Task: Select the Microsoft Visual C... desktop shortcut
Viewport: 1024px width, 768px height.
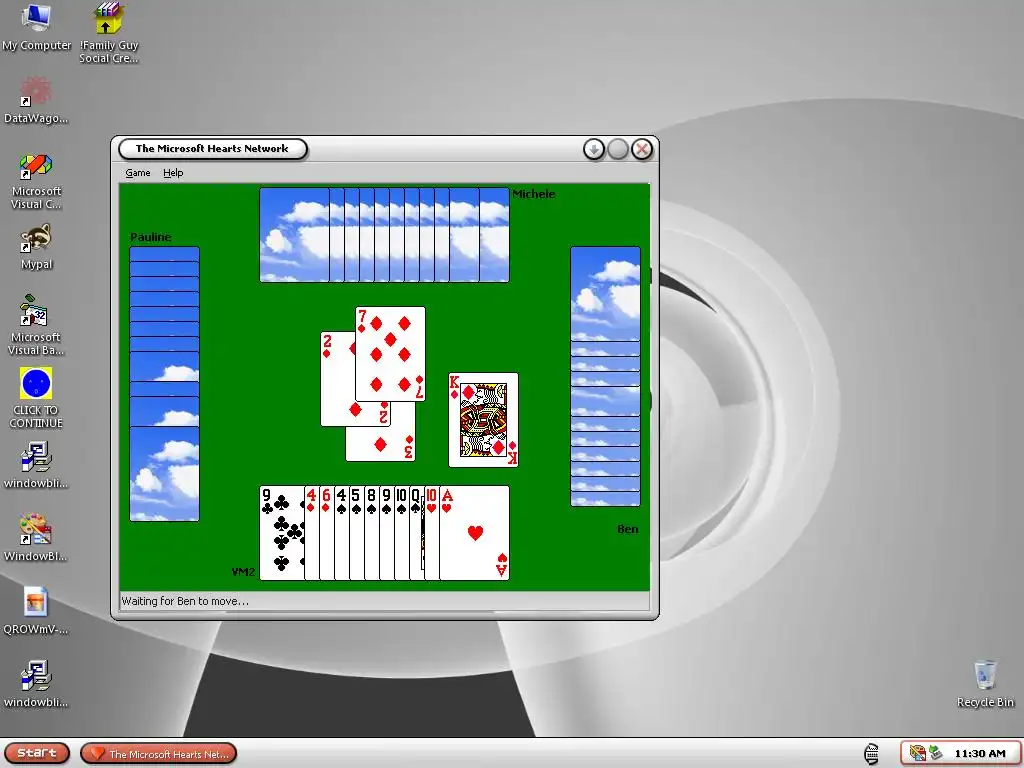Action: (36, 182)
